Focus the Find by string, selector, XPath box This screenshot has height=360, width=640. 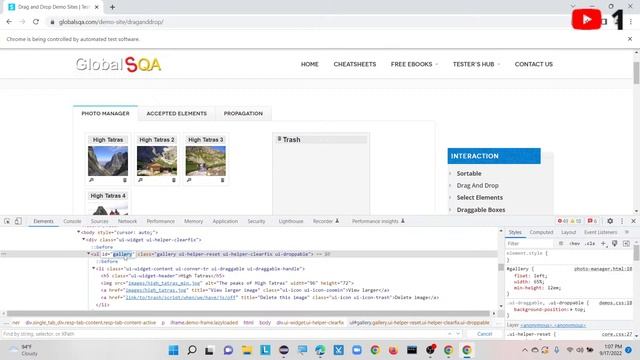[222, 333]
